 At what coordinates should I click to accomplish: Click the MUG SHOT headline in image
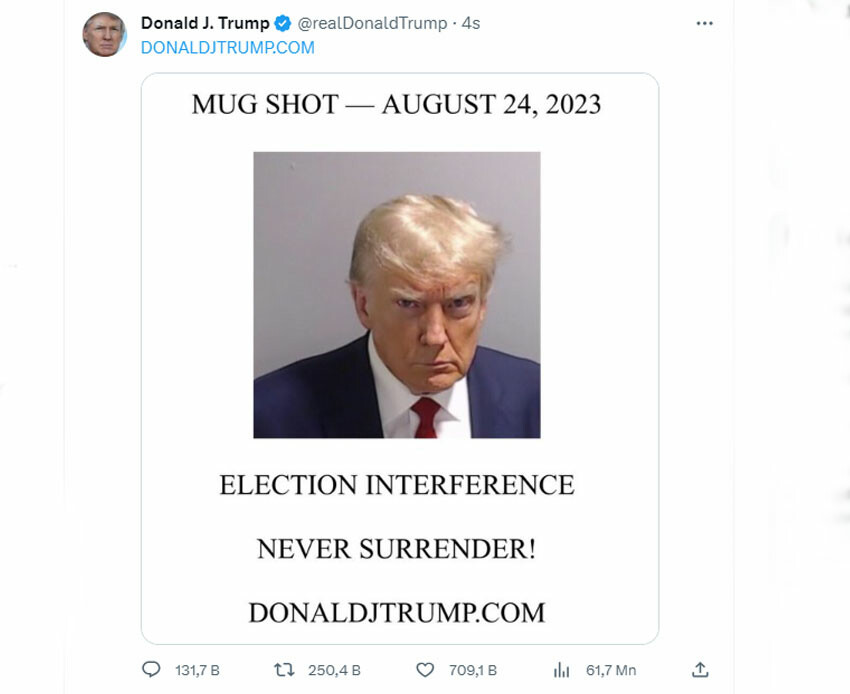point(397,105)
